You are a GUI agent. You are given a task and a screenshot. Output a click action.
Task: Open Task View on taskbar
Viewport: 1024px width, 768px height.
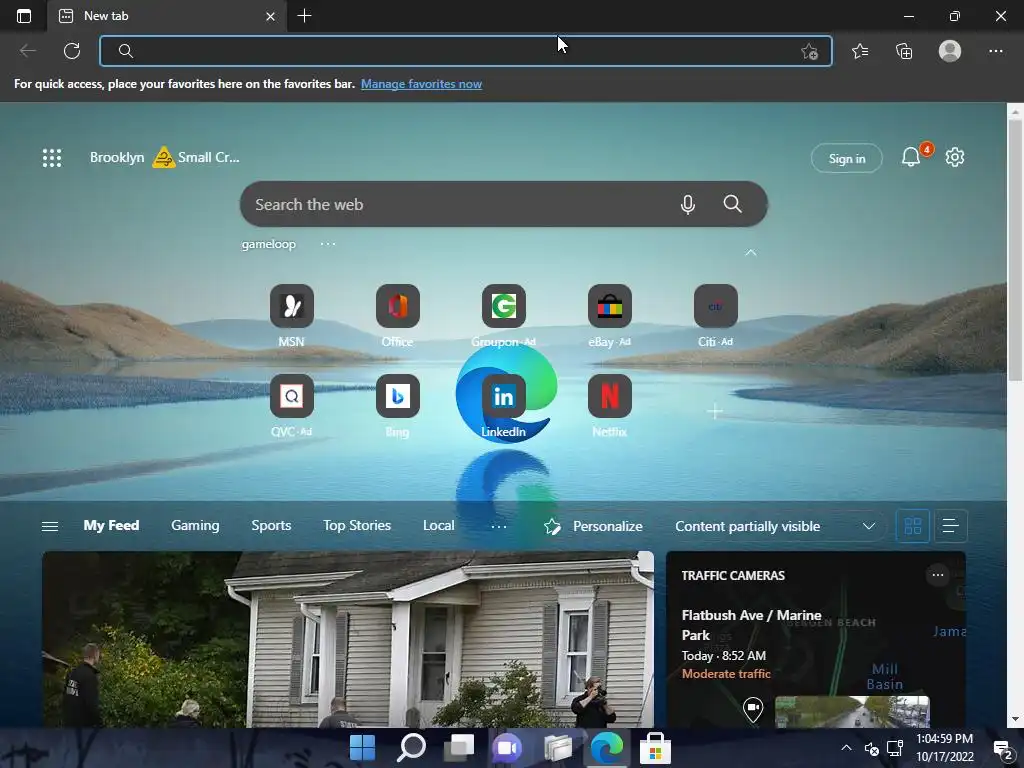460,748
